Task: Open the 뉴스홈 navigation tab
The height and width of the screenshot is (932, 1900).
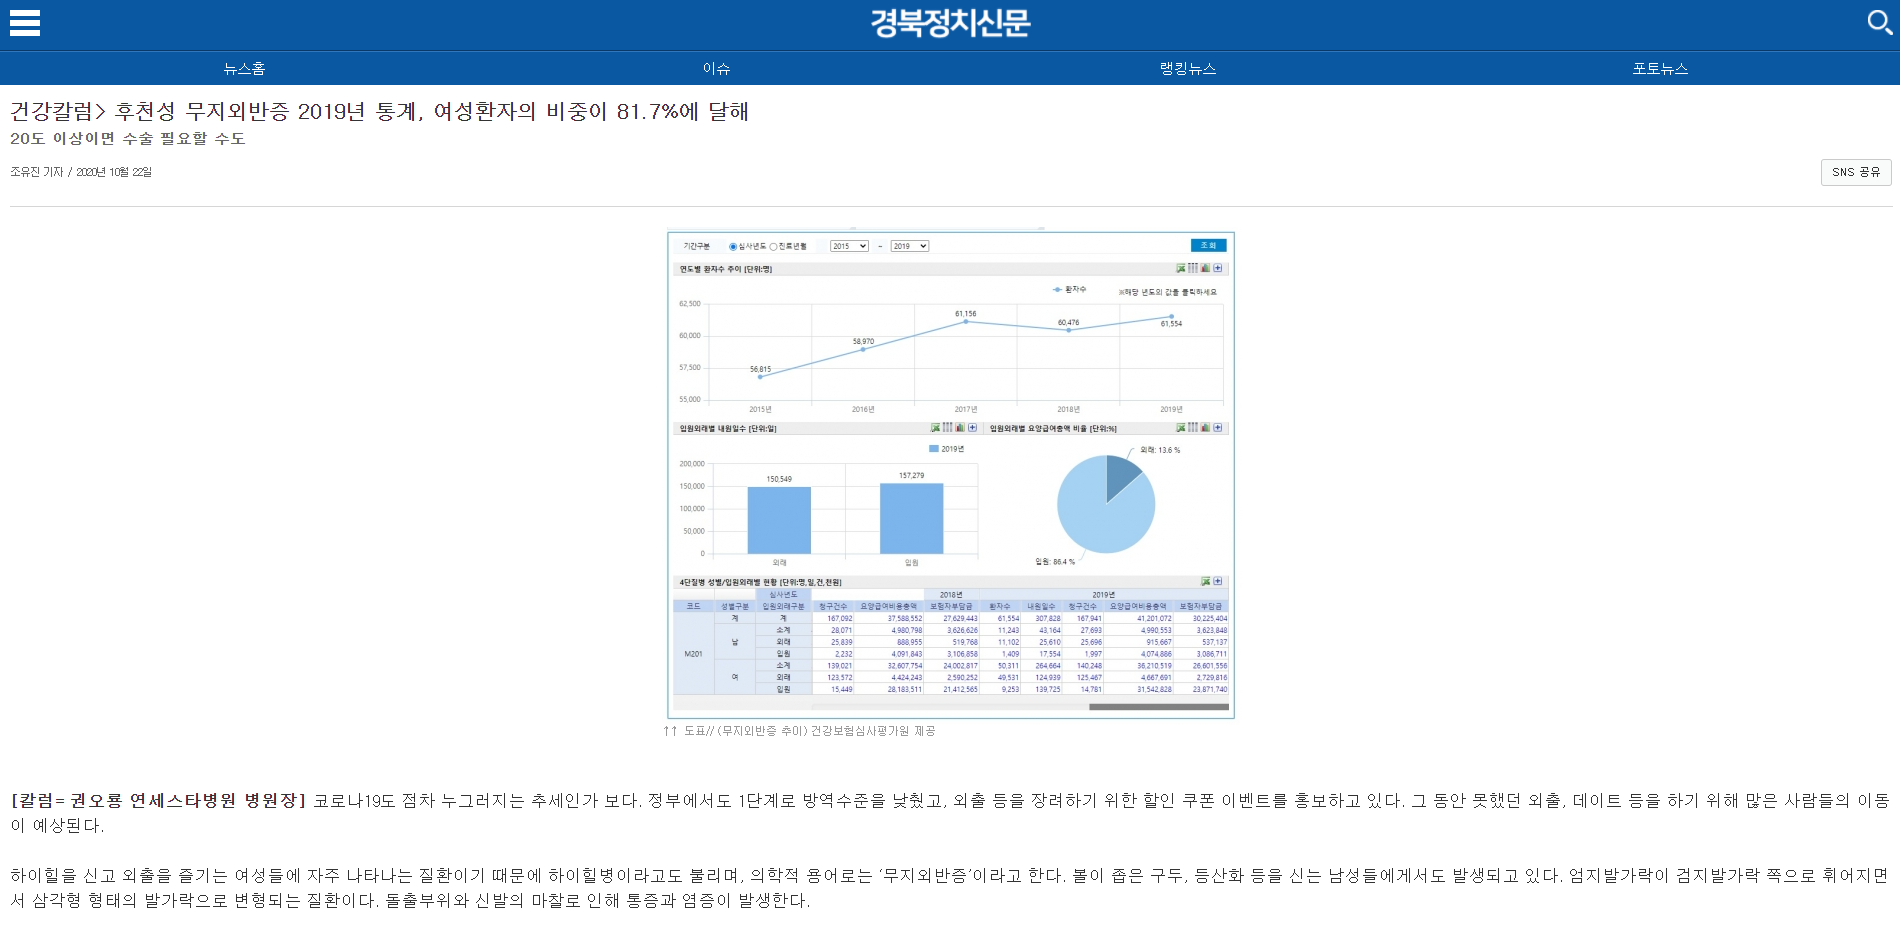Action: 244,68
